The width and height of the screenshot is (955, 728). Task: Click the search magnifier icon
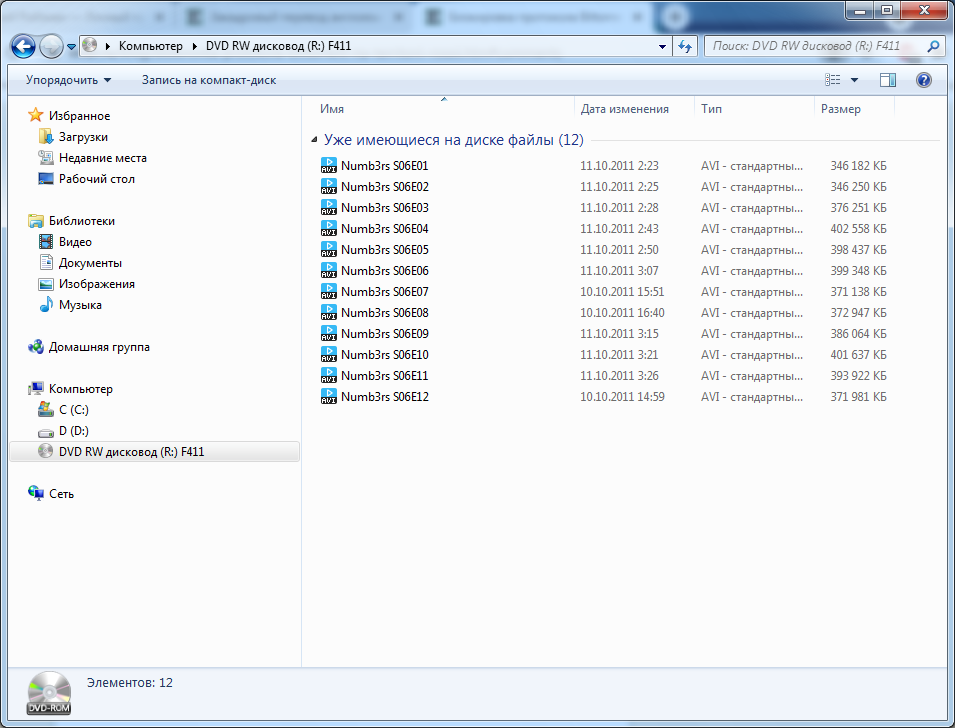click(x=933, y=46)
